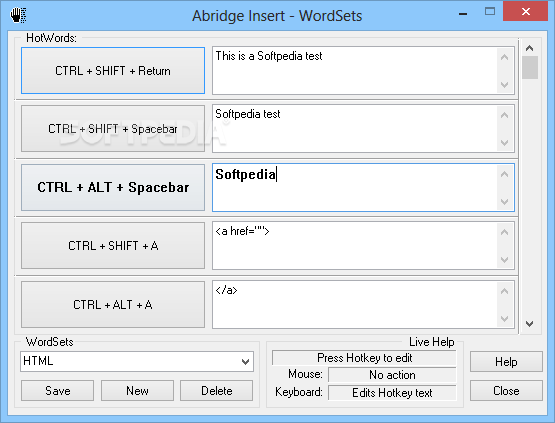Click the HotWords list scroll-up arrow
This screenshot has height=423, width=555.
[530, 48]
